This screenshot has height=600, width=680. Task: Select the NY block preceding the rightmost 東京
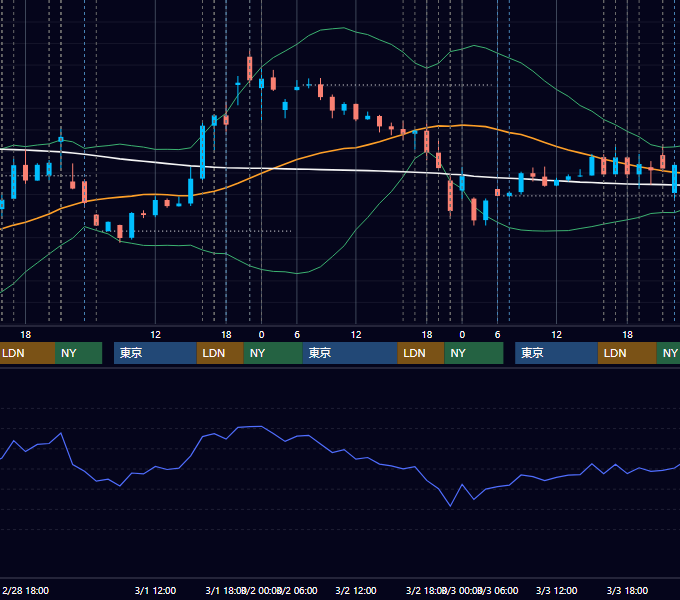tap(474, 353)
